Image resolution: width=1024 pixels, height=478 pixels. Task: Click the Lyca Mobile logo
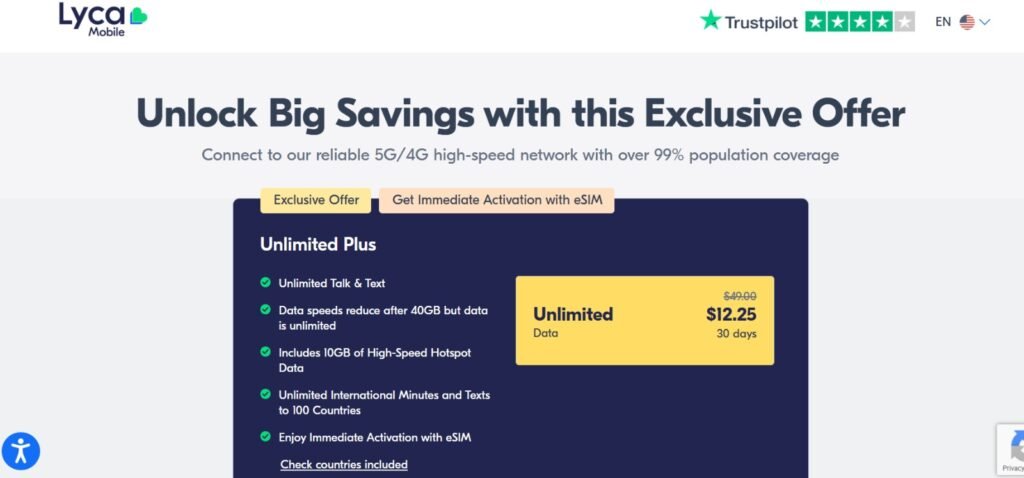[x=100, y=20]
